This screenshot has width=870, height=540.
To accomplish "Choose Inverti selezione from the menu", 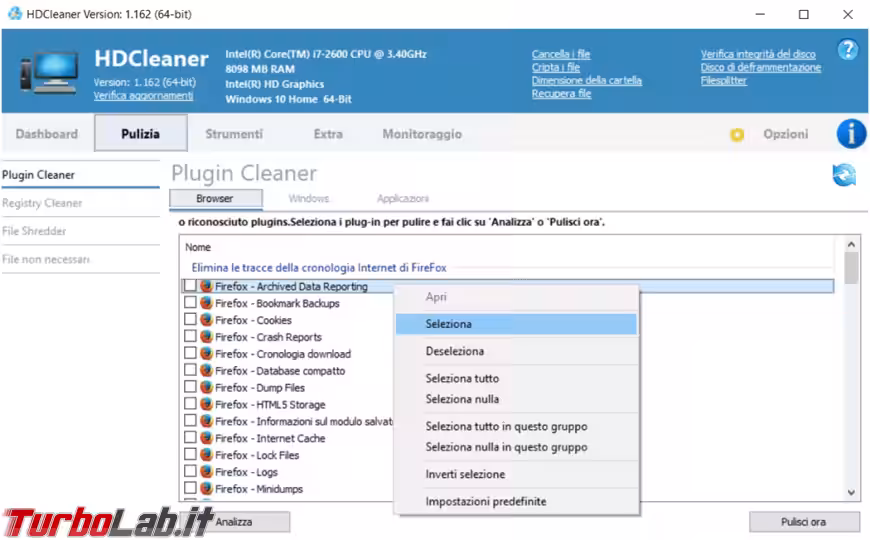I will point(516,474).
